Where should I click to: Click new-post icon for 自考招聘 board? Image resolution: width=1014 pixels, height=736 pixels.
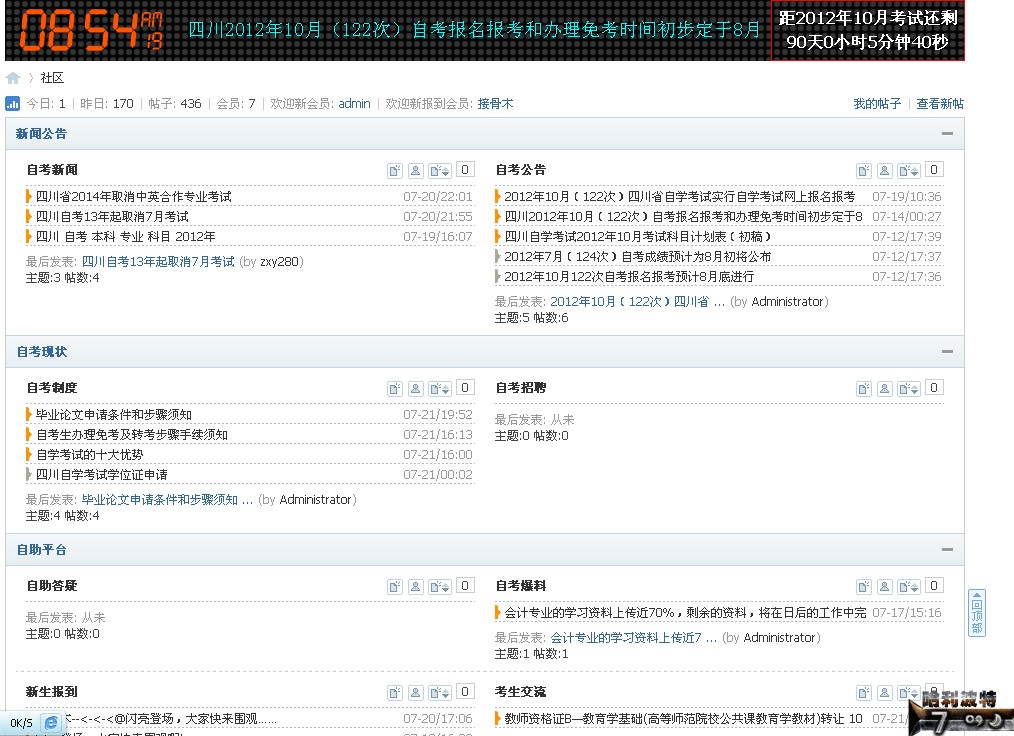[863, 389]
